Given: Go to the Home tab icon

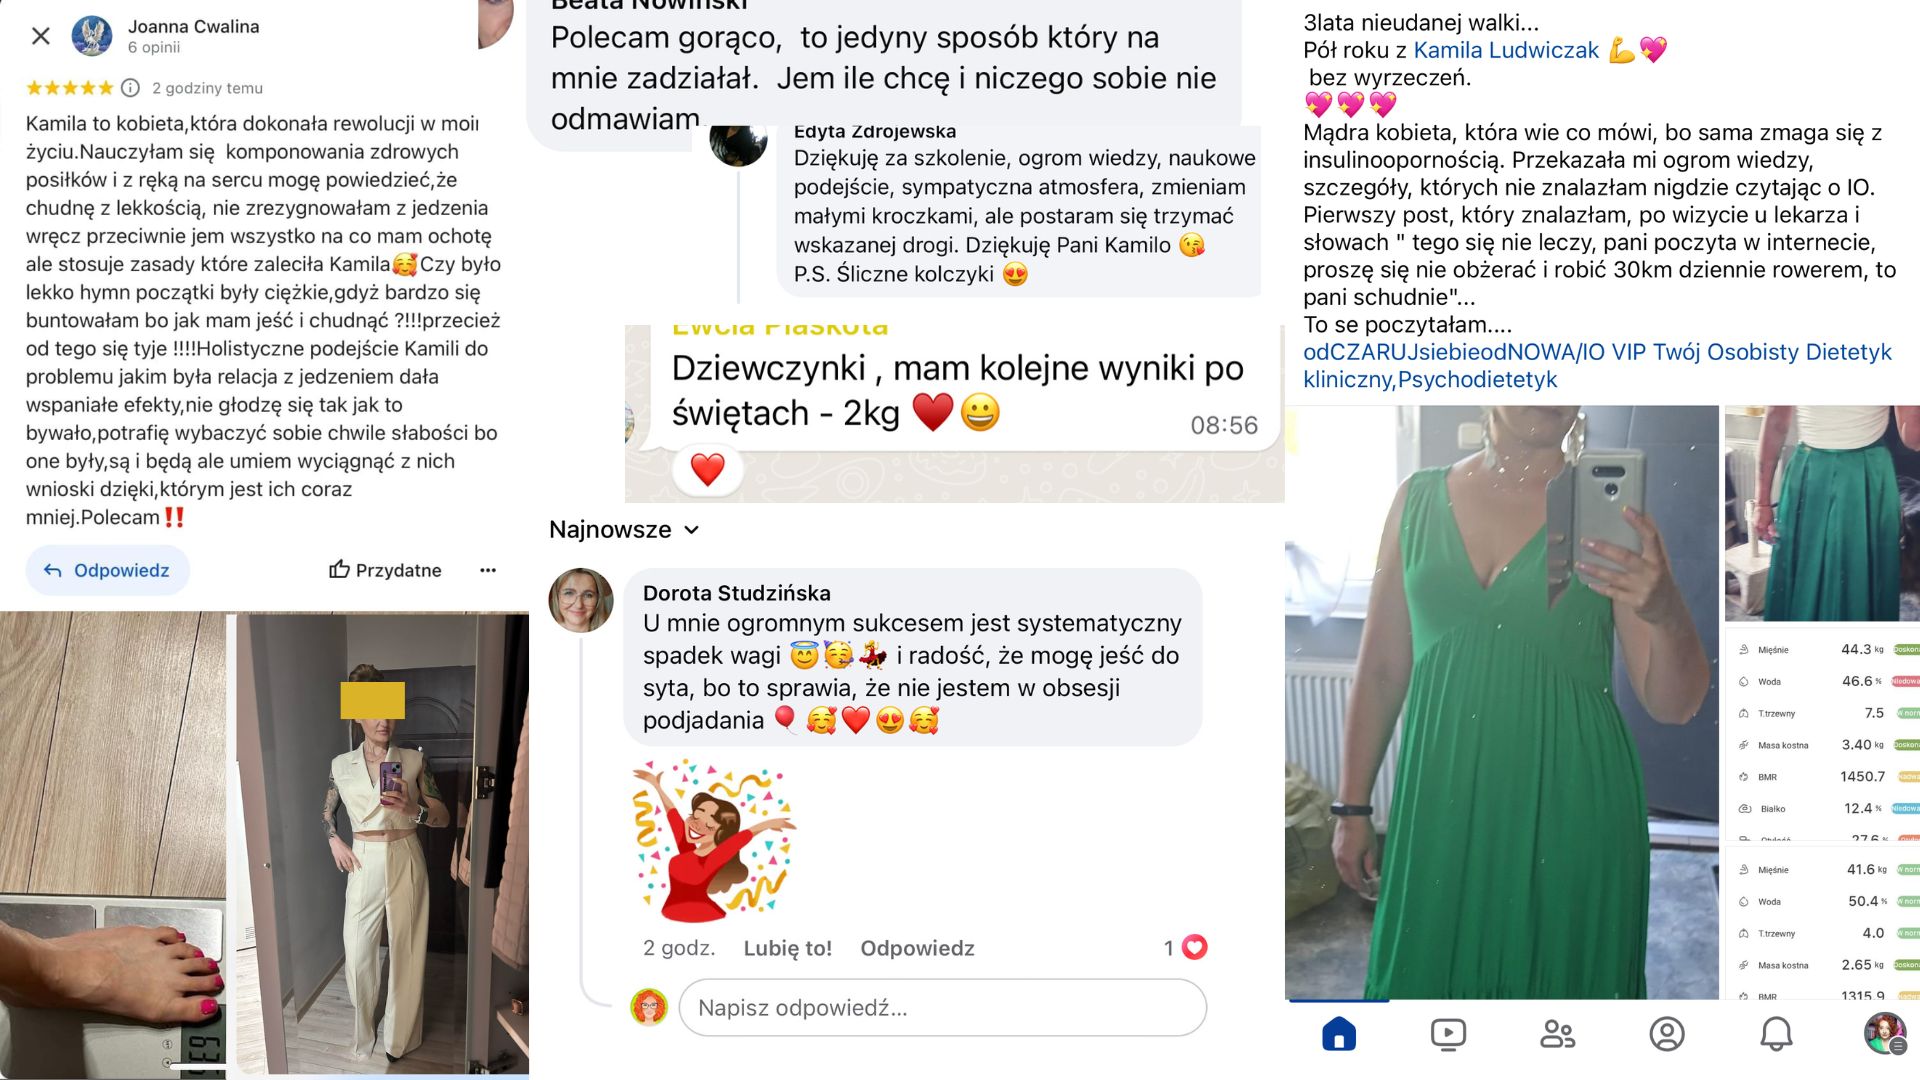Looking at the screenshot, I should pos(1339,1034).
